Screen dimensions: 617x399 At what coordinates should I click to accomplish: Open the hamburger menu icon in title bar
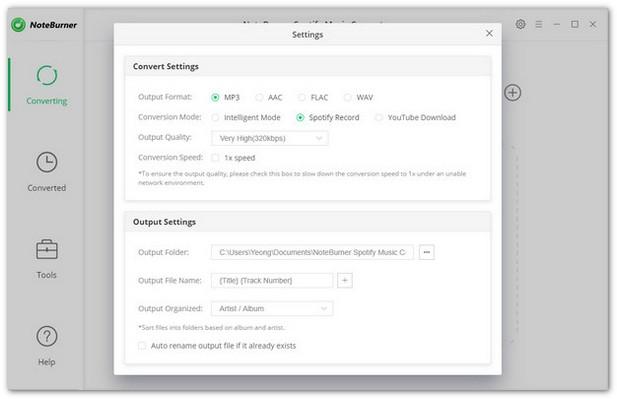coord(539,24)
